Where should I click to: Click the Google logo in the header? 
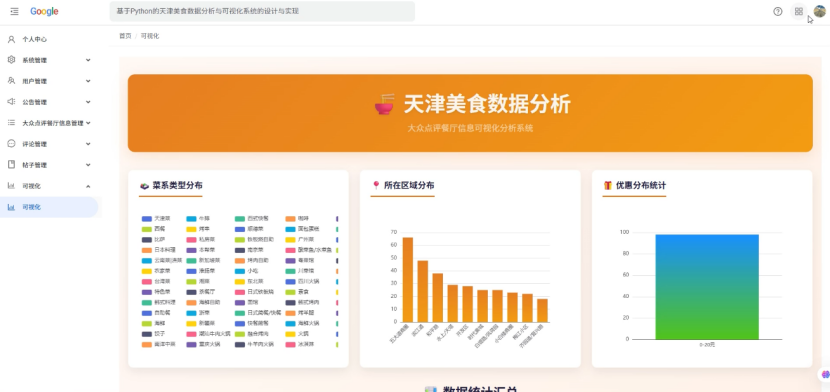pyautogui.click(x=44, y=11)
